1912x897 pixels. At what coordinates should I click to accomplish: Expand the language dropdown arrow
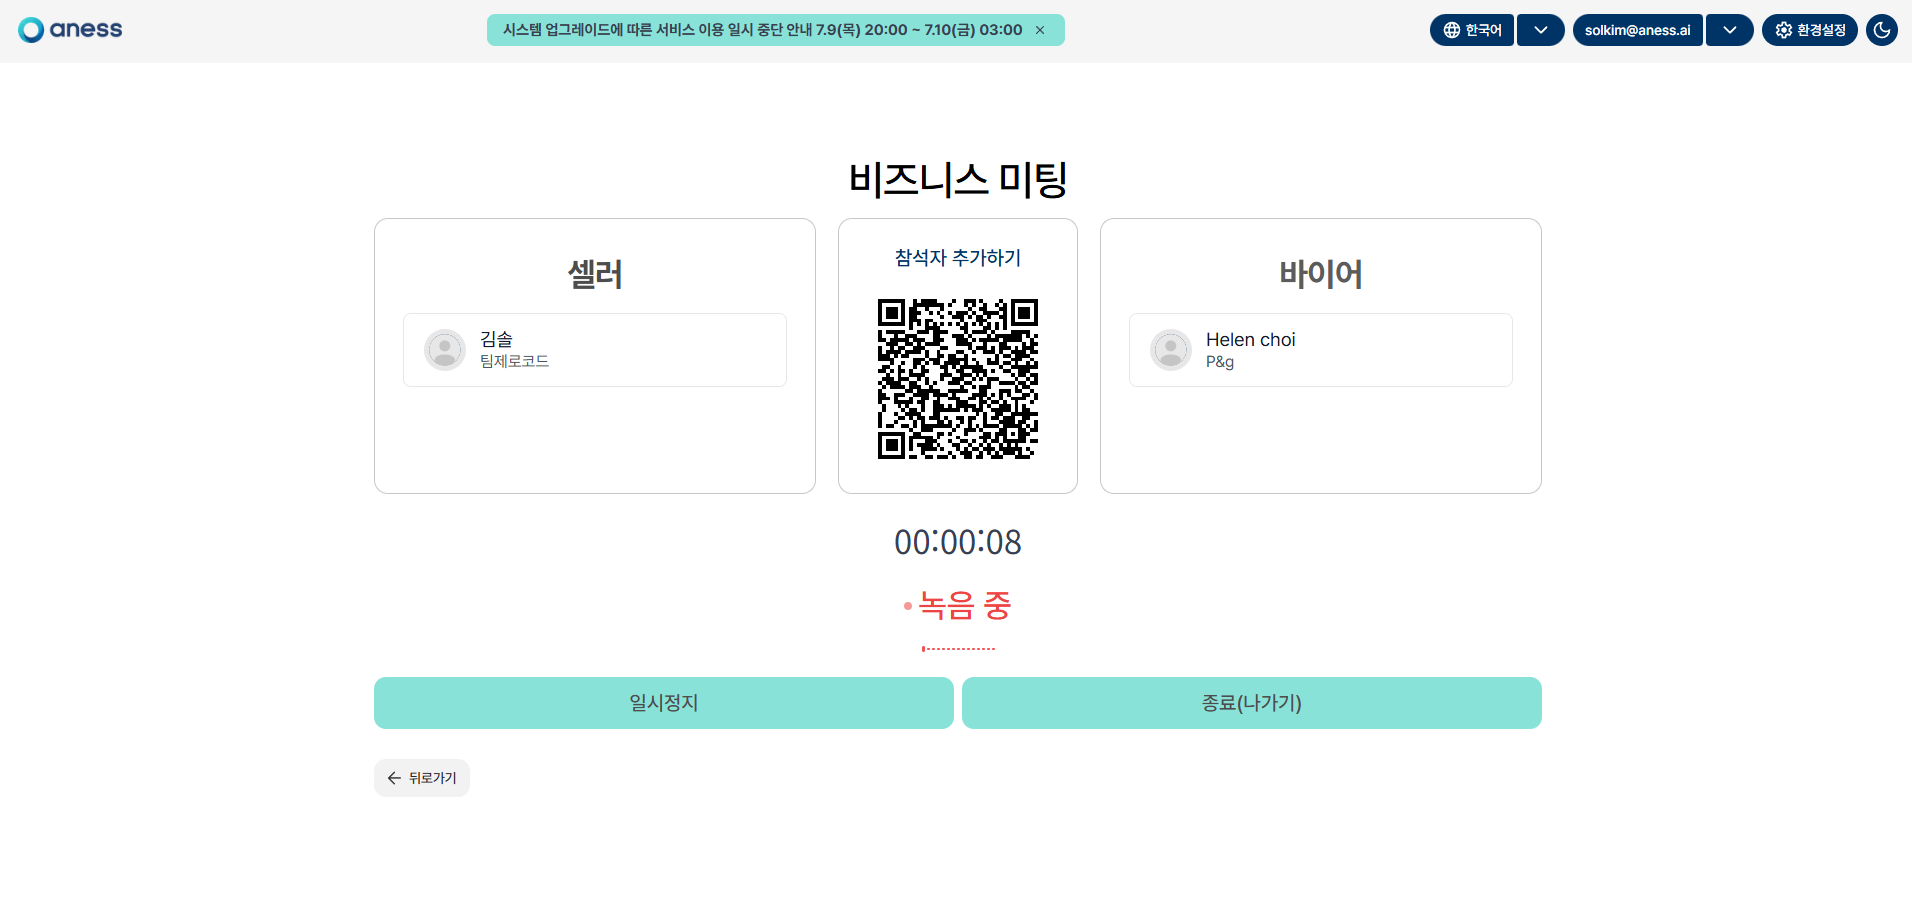click(x=1541, y=30)
